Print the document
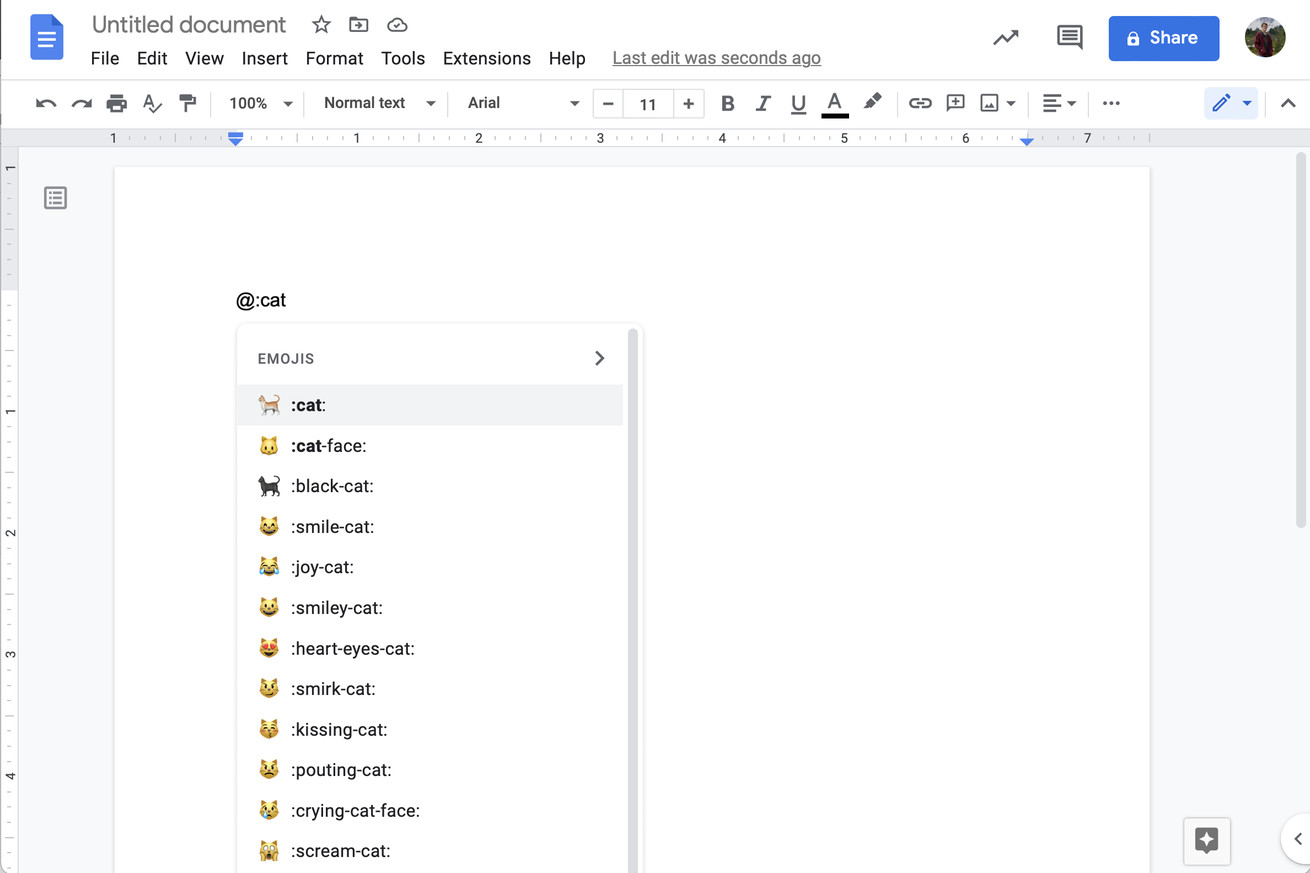1310x873 pixels. [x=116, y=103]
